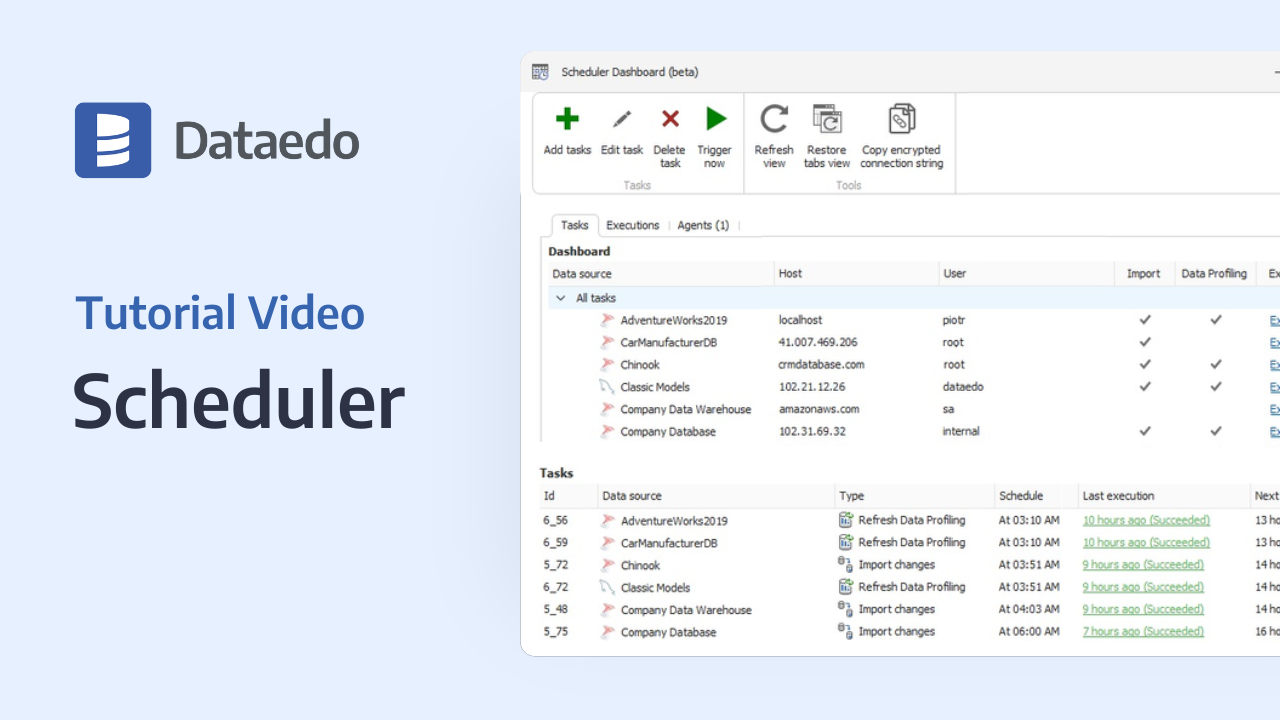
Task: Click Import checkmark for Company Database
Action: pyautogui.click(x=1146, y=431)
